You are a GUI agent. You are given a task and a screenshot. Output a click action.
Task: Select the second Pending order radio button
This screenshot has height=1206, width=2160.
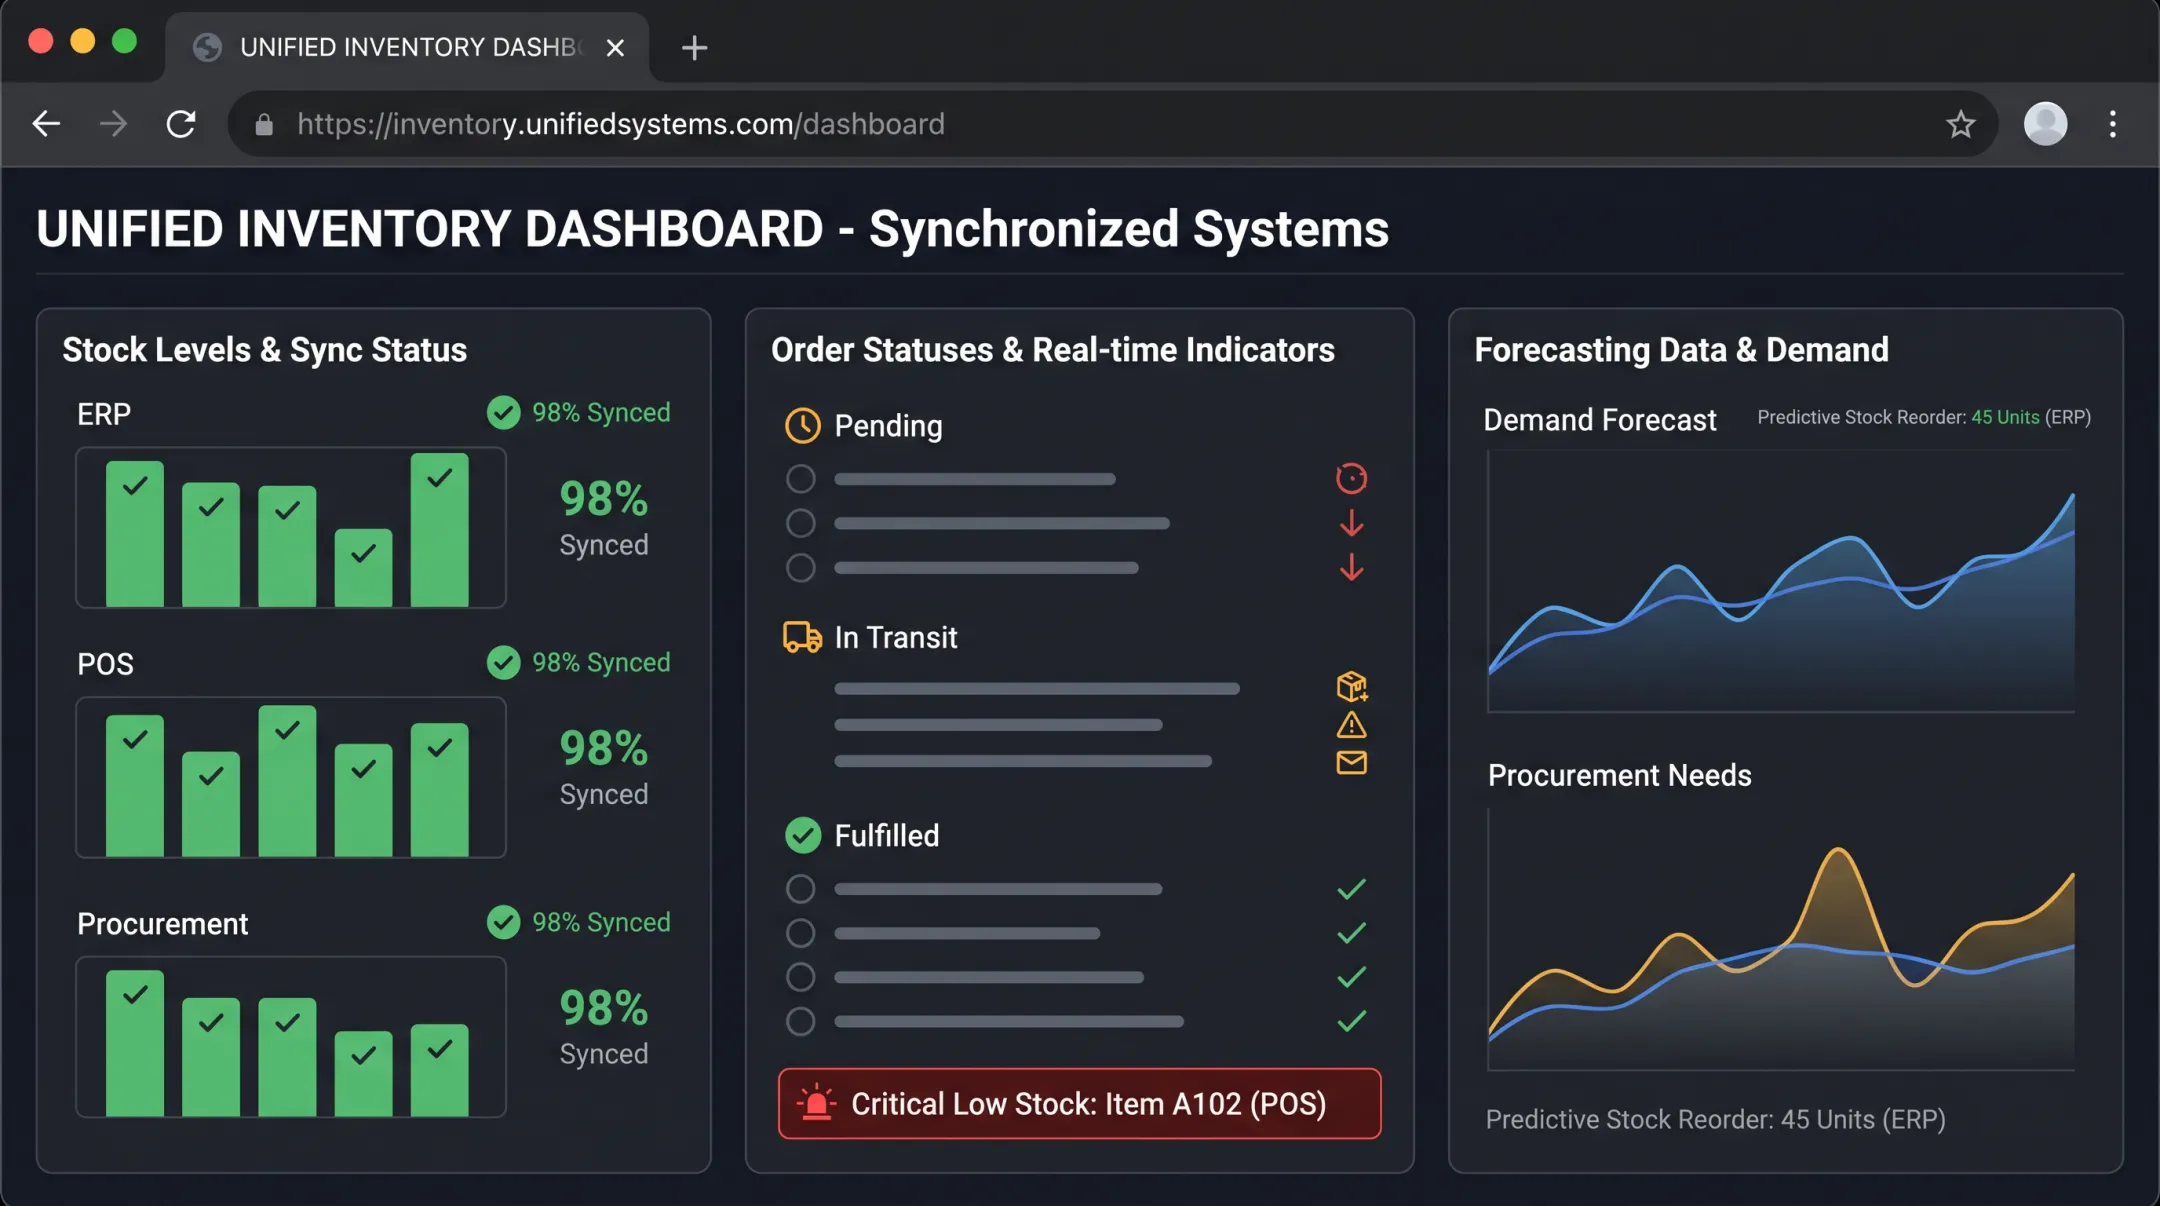click(x=800, y=523)
